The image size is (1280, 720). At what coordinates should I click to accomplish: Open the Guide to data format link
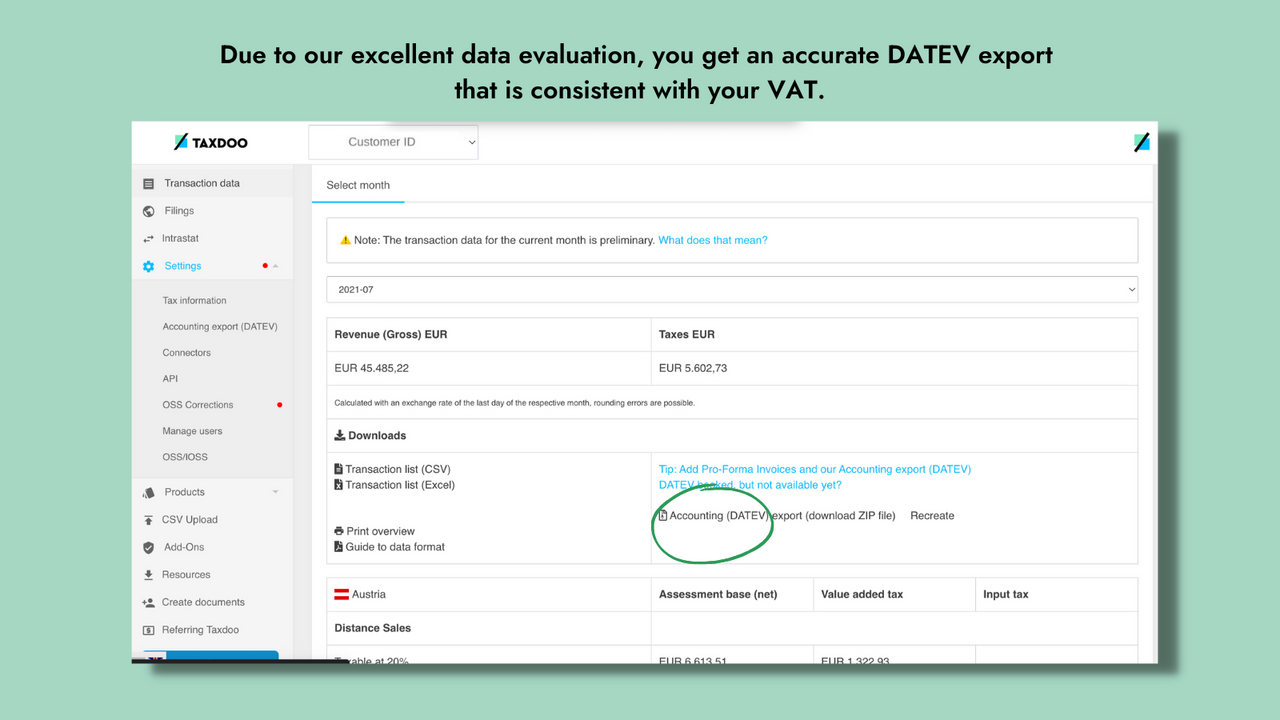[x=395, y=547]
